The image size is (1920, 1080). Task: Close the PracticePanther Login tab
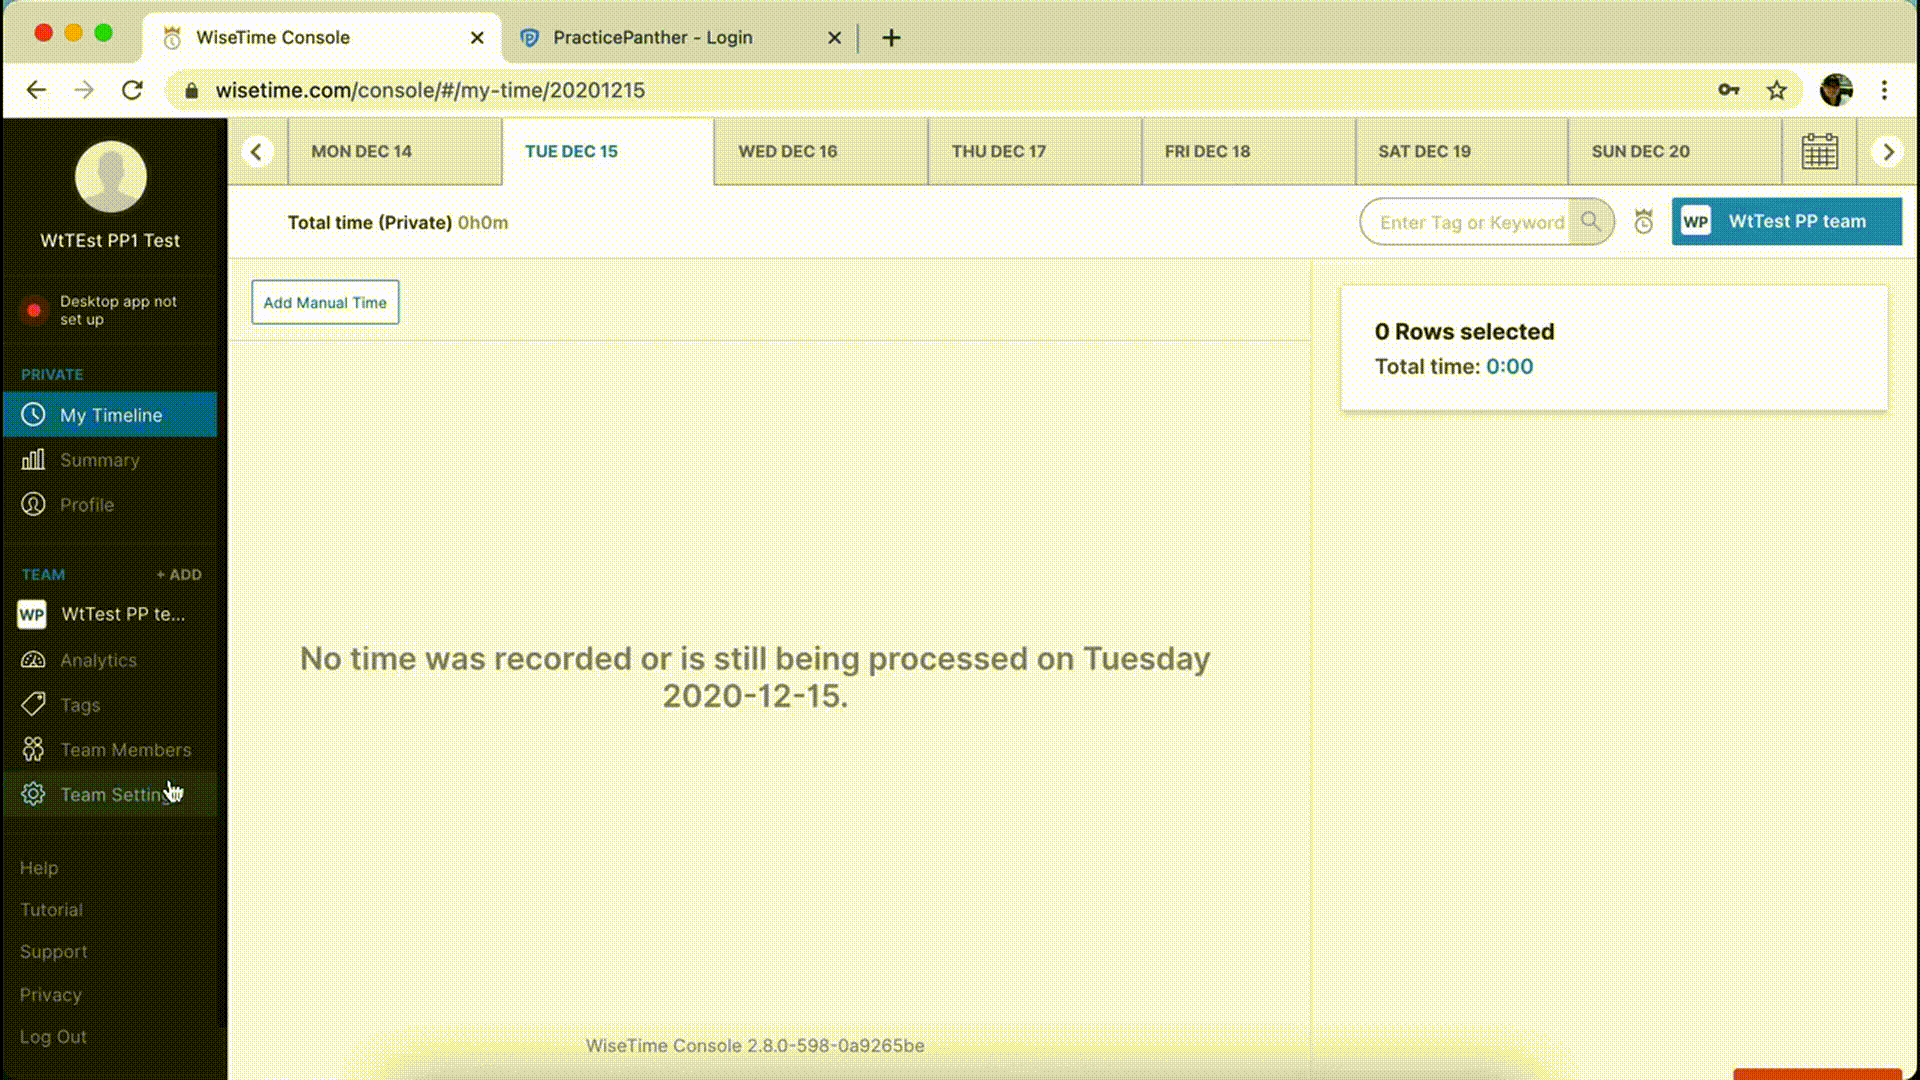click(x=834, y=38)
